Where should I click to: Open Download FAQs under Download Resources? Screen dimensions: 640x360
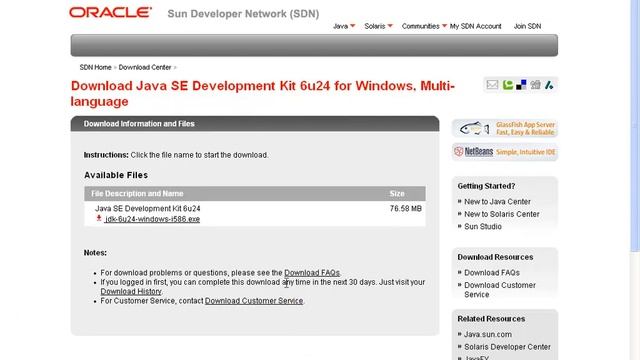coord(492,273)
